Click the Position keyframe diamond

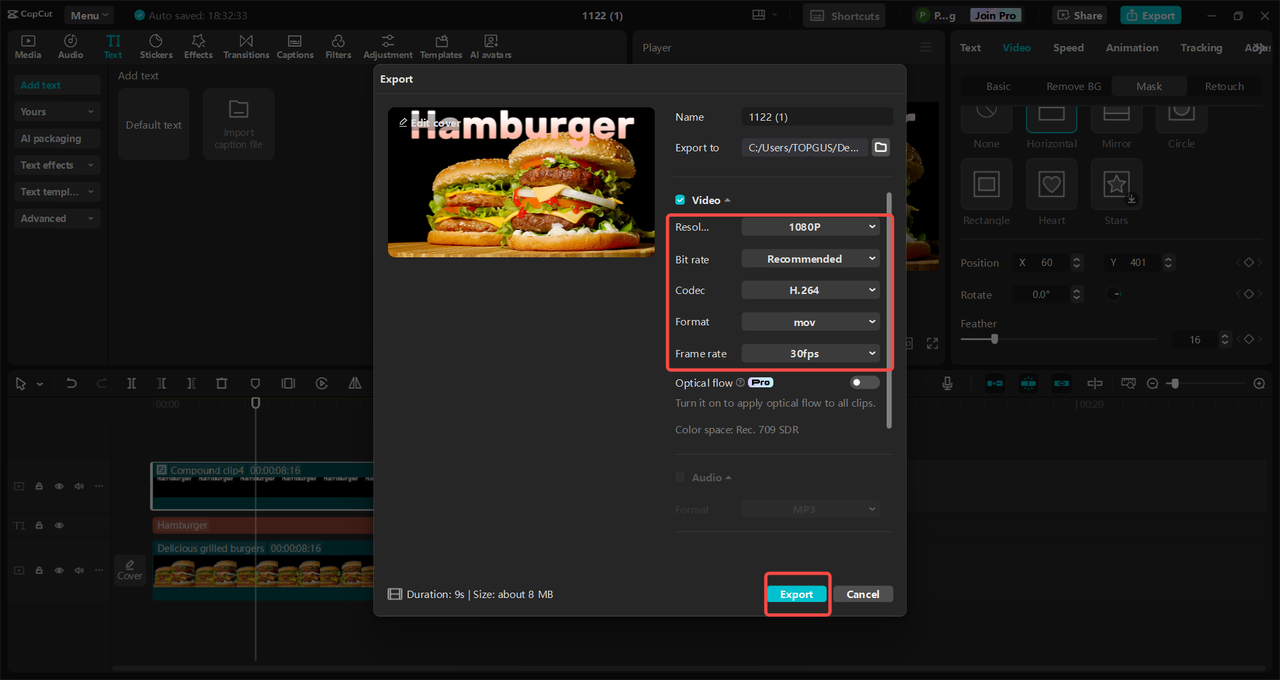click(1248, 262)
